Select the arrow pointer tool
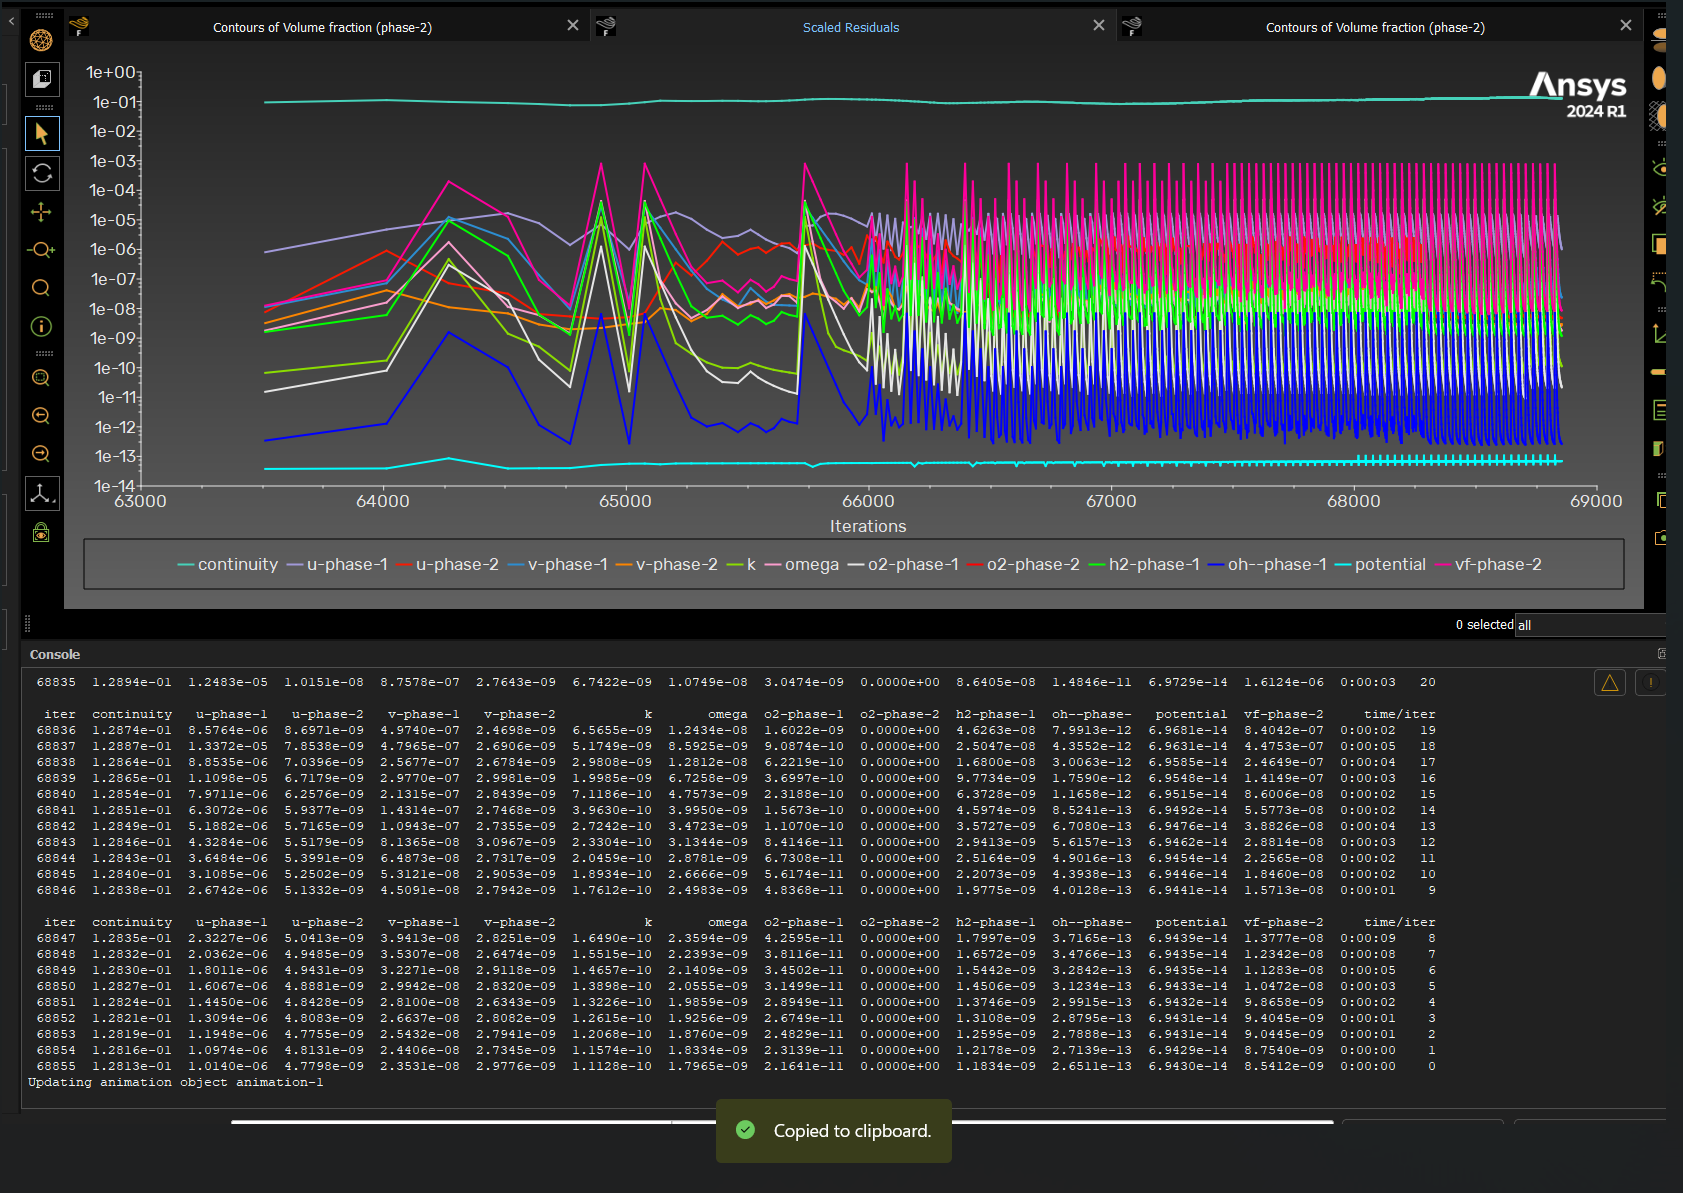 (41, 133)
